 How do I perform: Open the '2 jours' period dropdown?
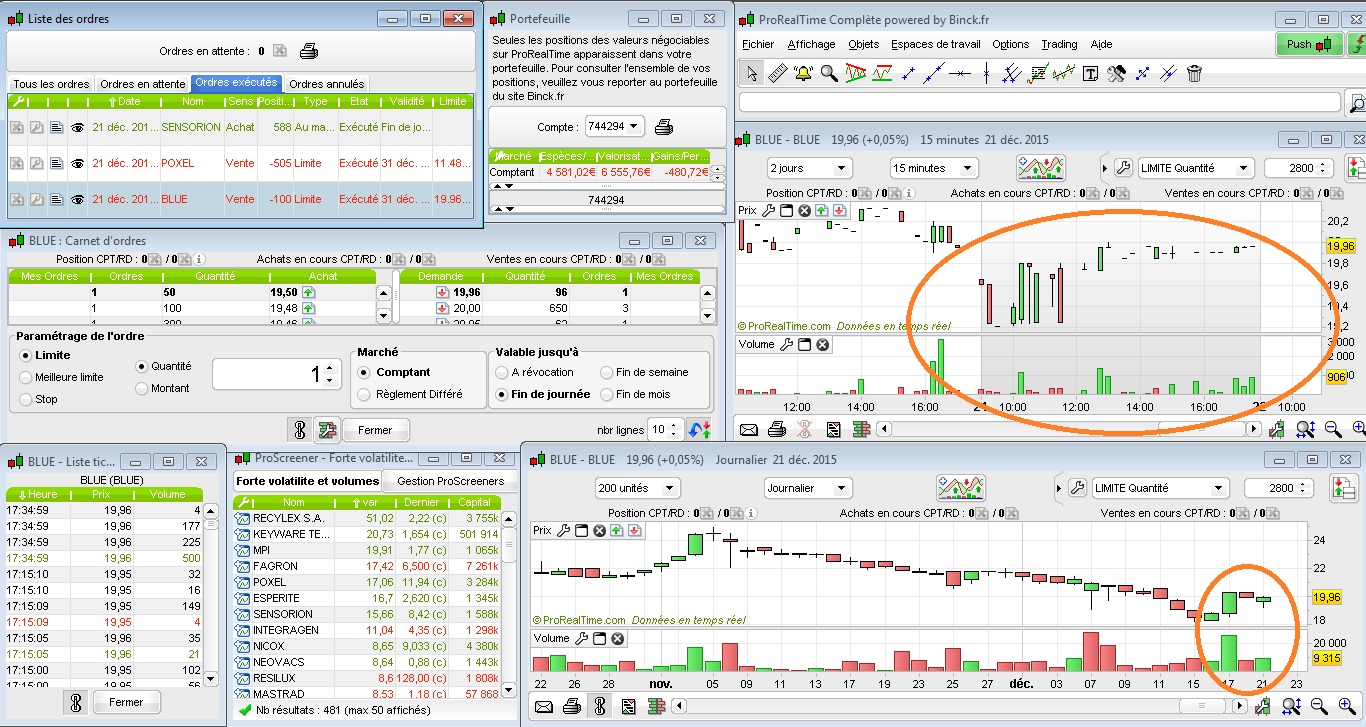pyautogui.click(x=809, y=168)
